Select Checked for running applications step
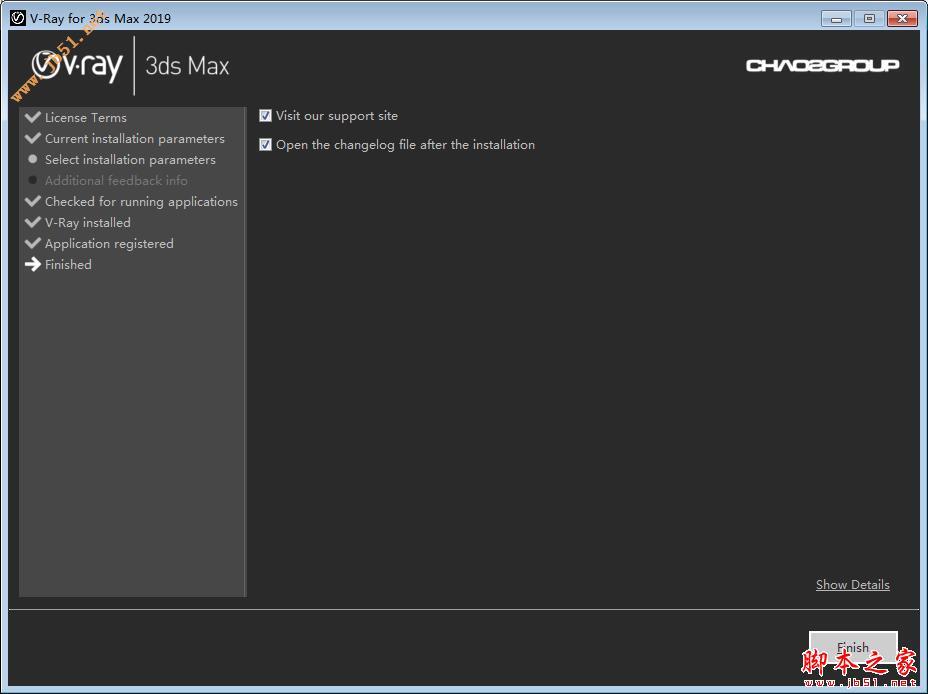928x694 pixels. [141, 202]
